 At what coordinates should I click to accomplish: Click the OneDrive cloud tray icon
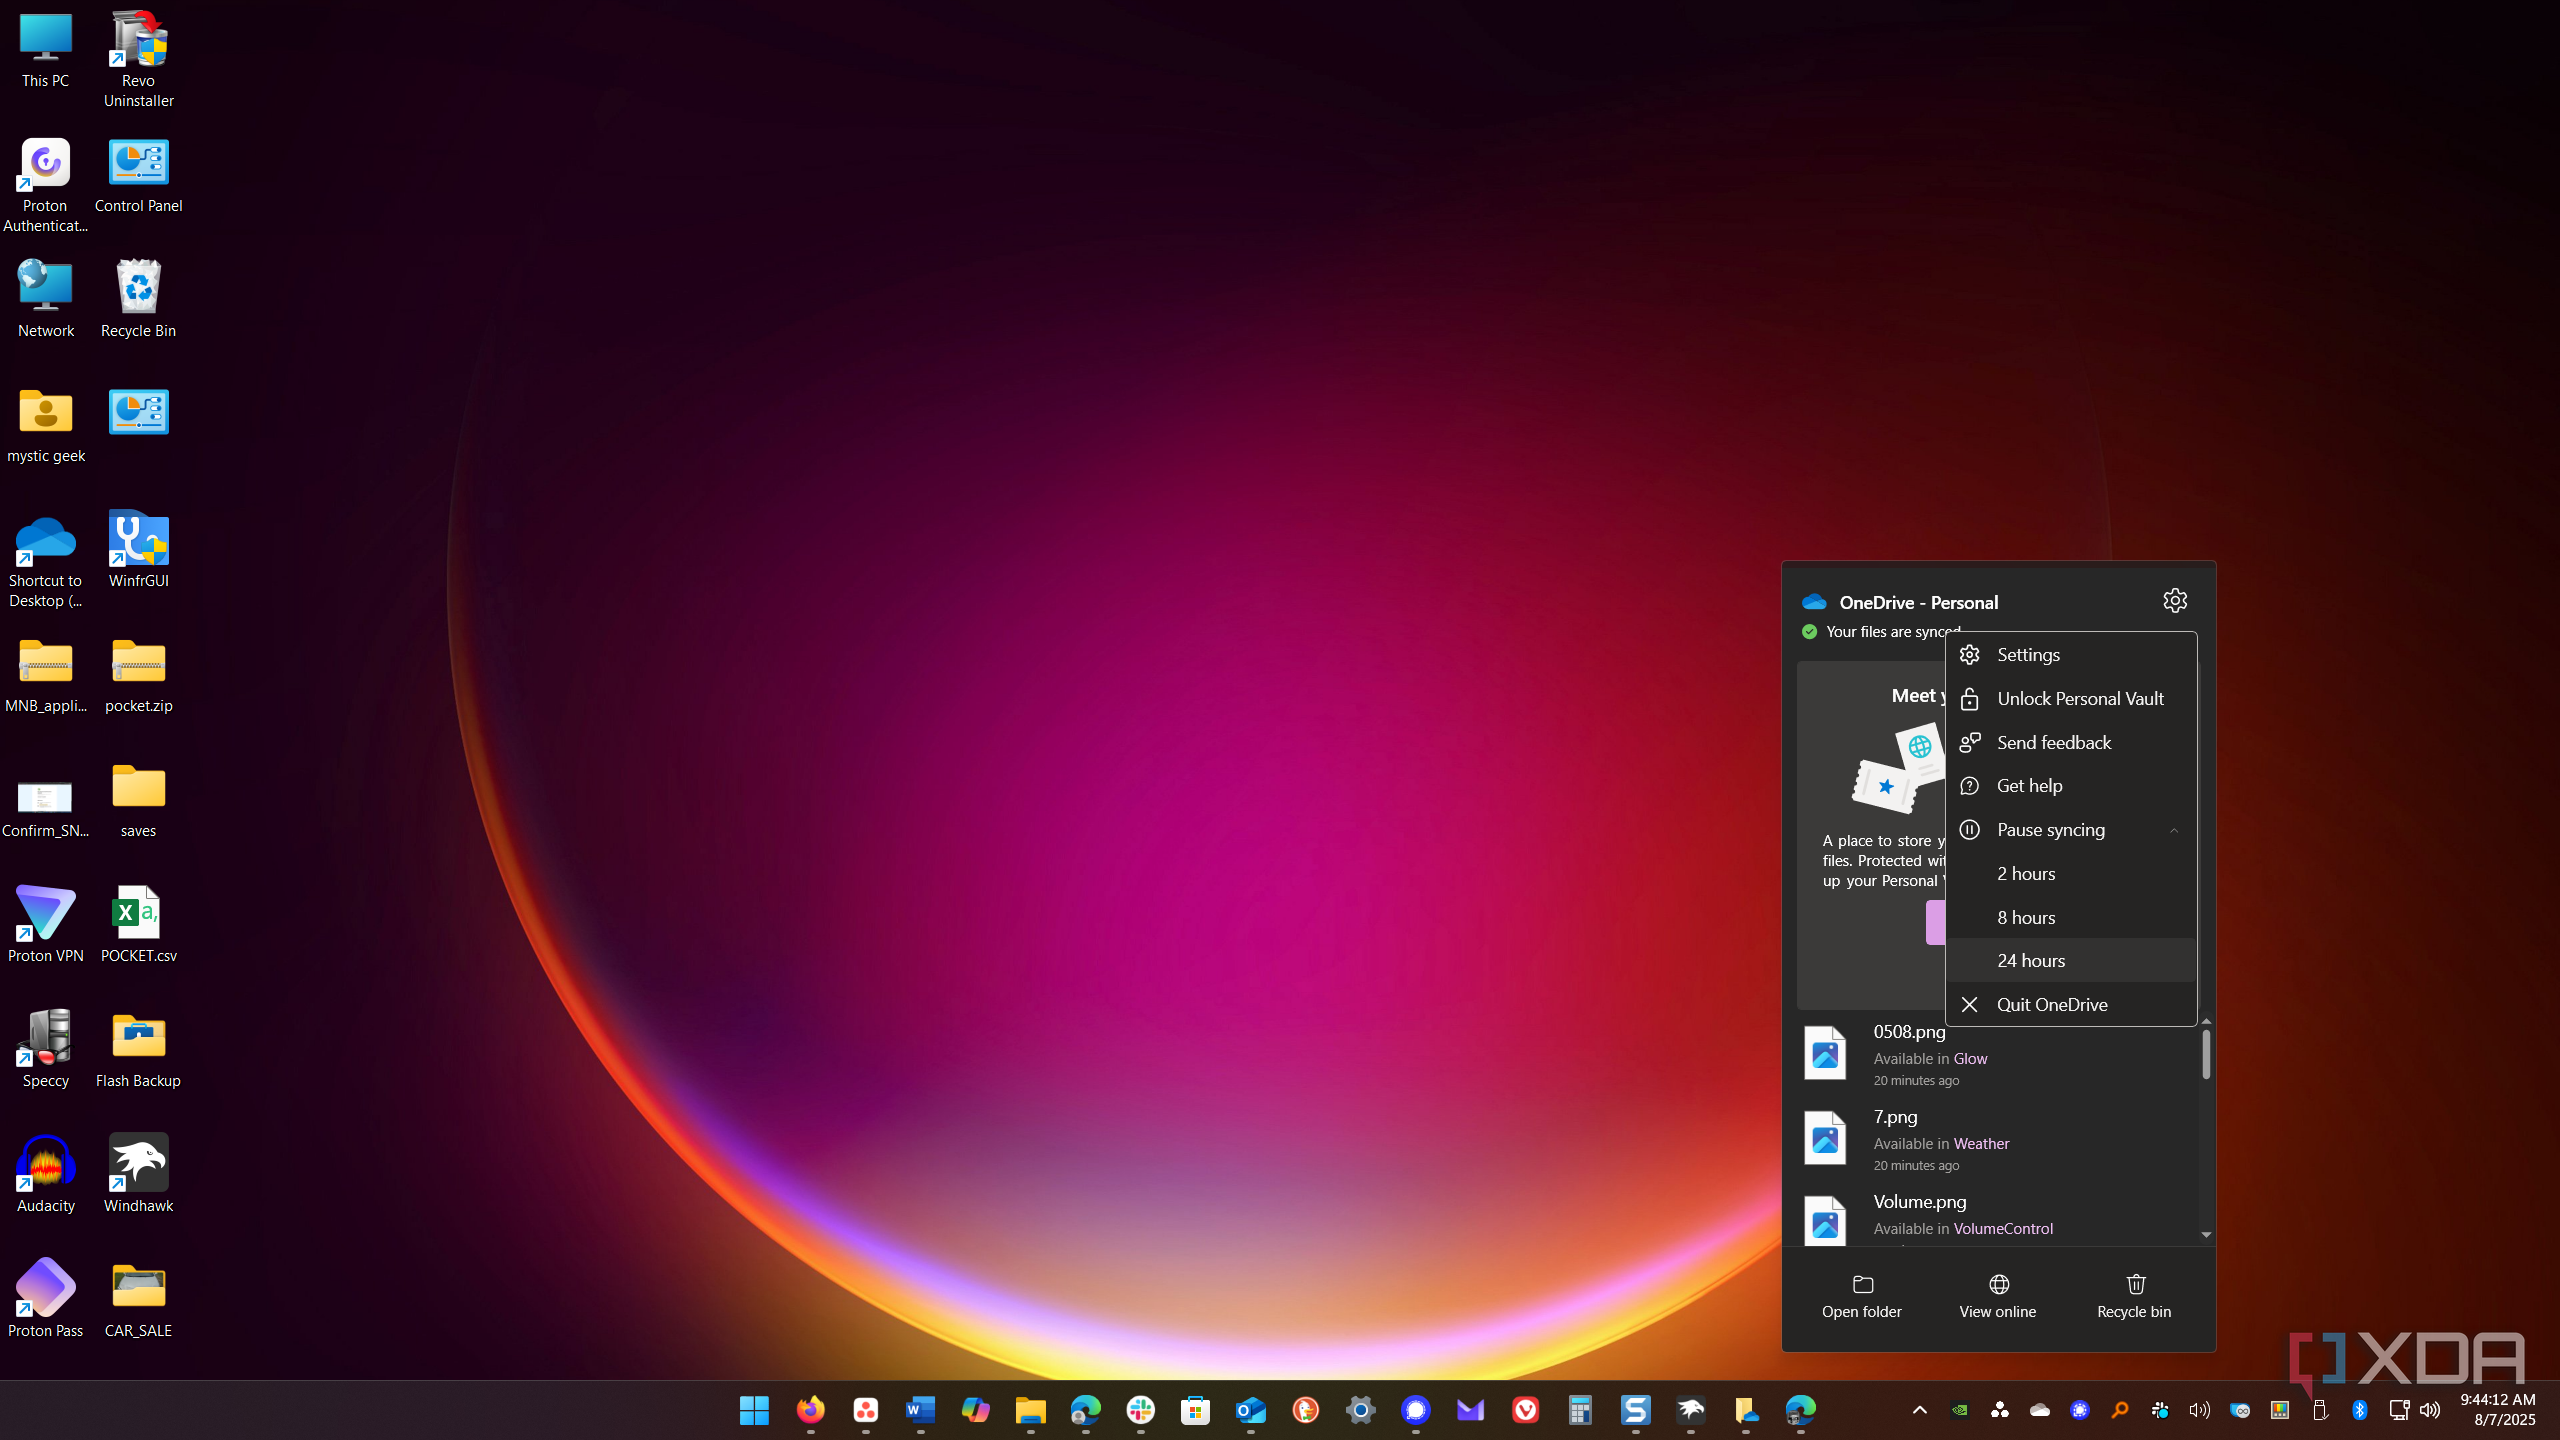(x=2040, y=1410)
